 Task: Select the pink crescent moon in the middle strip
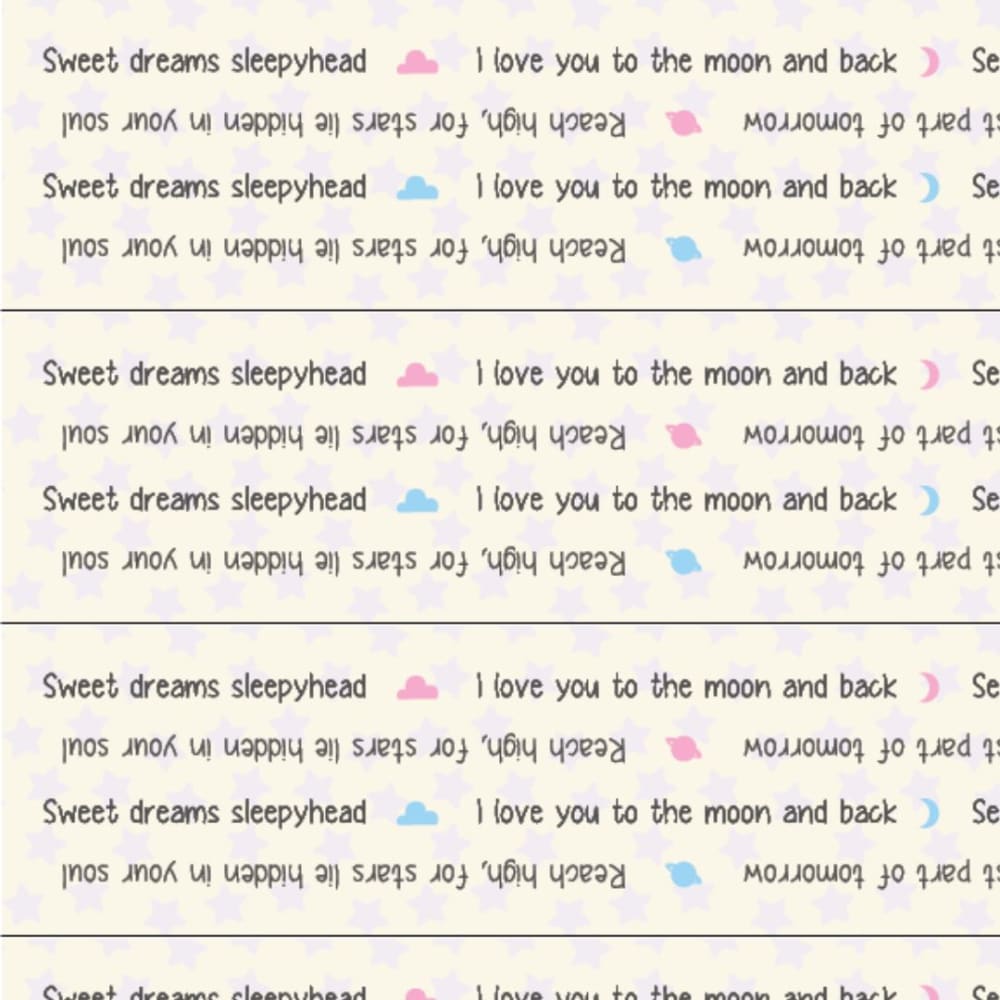(930, 376)
